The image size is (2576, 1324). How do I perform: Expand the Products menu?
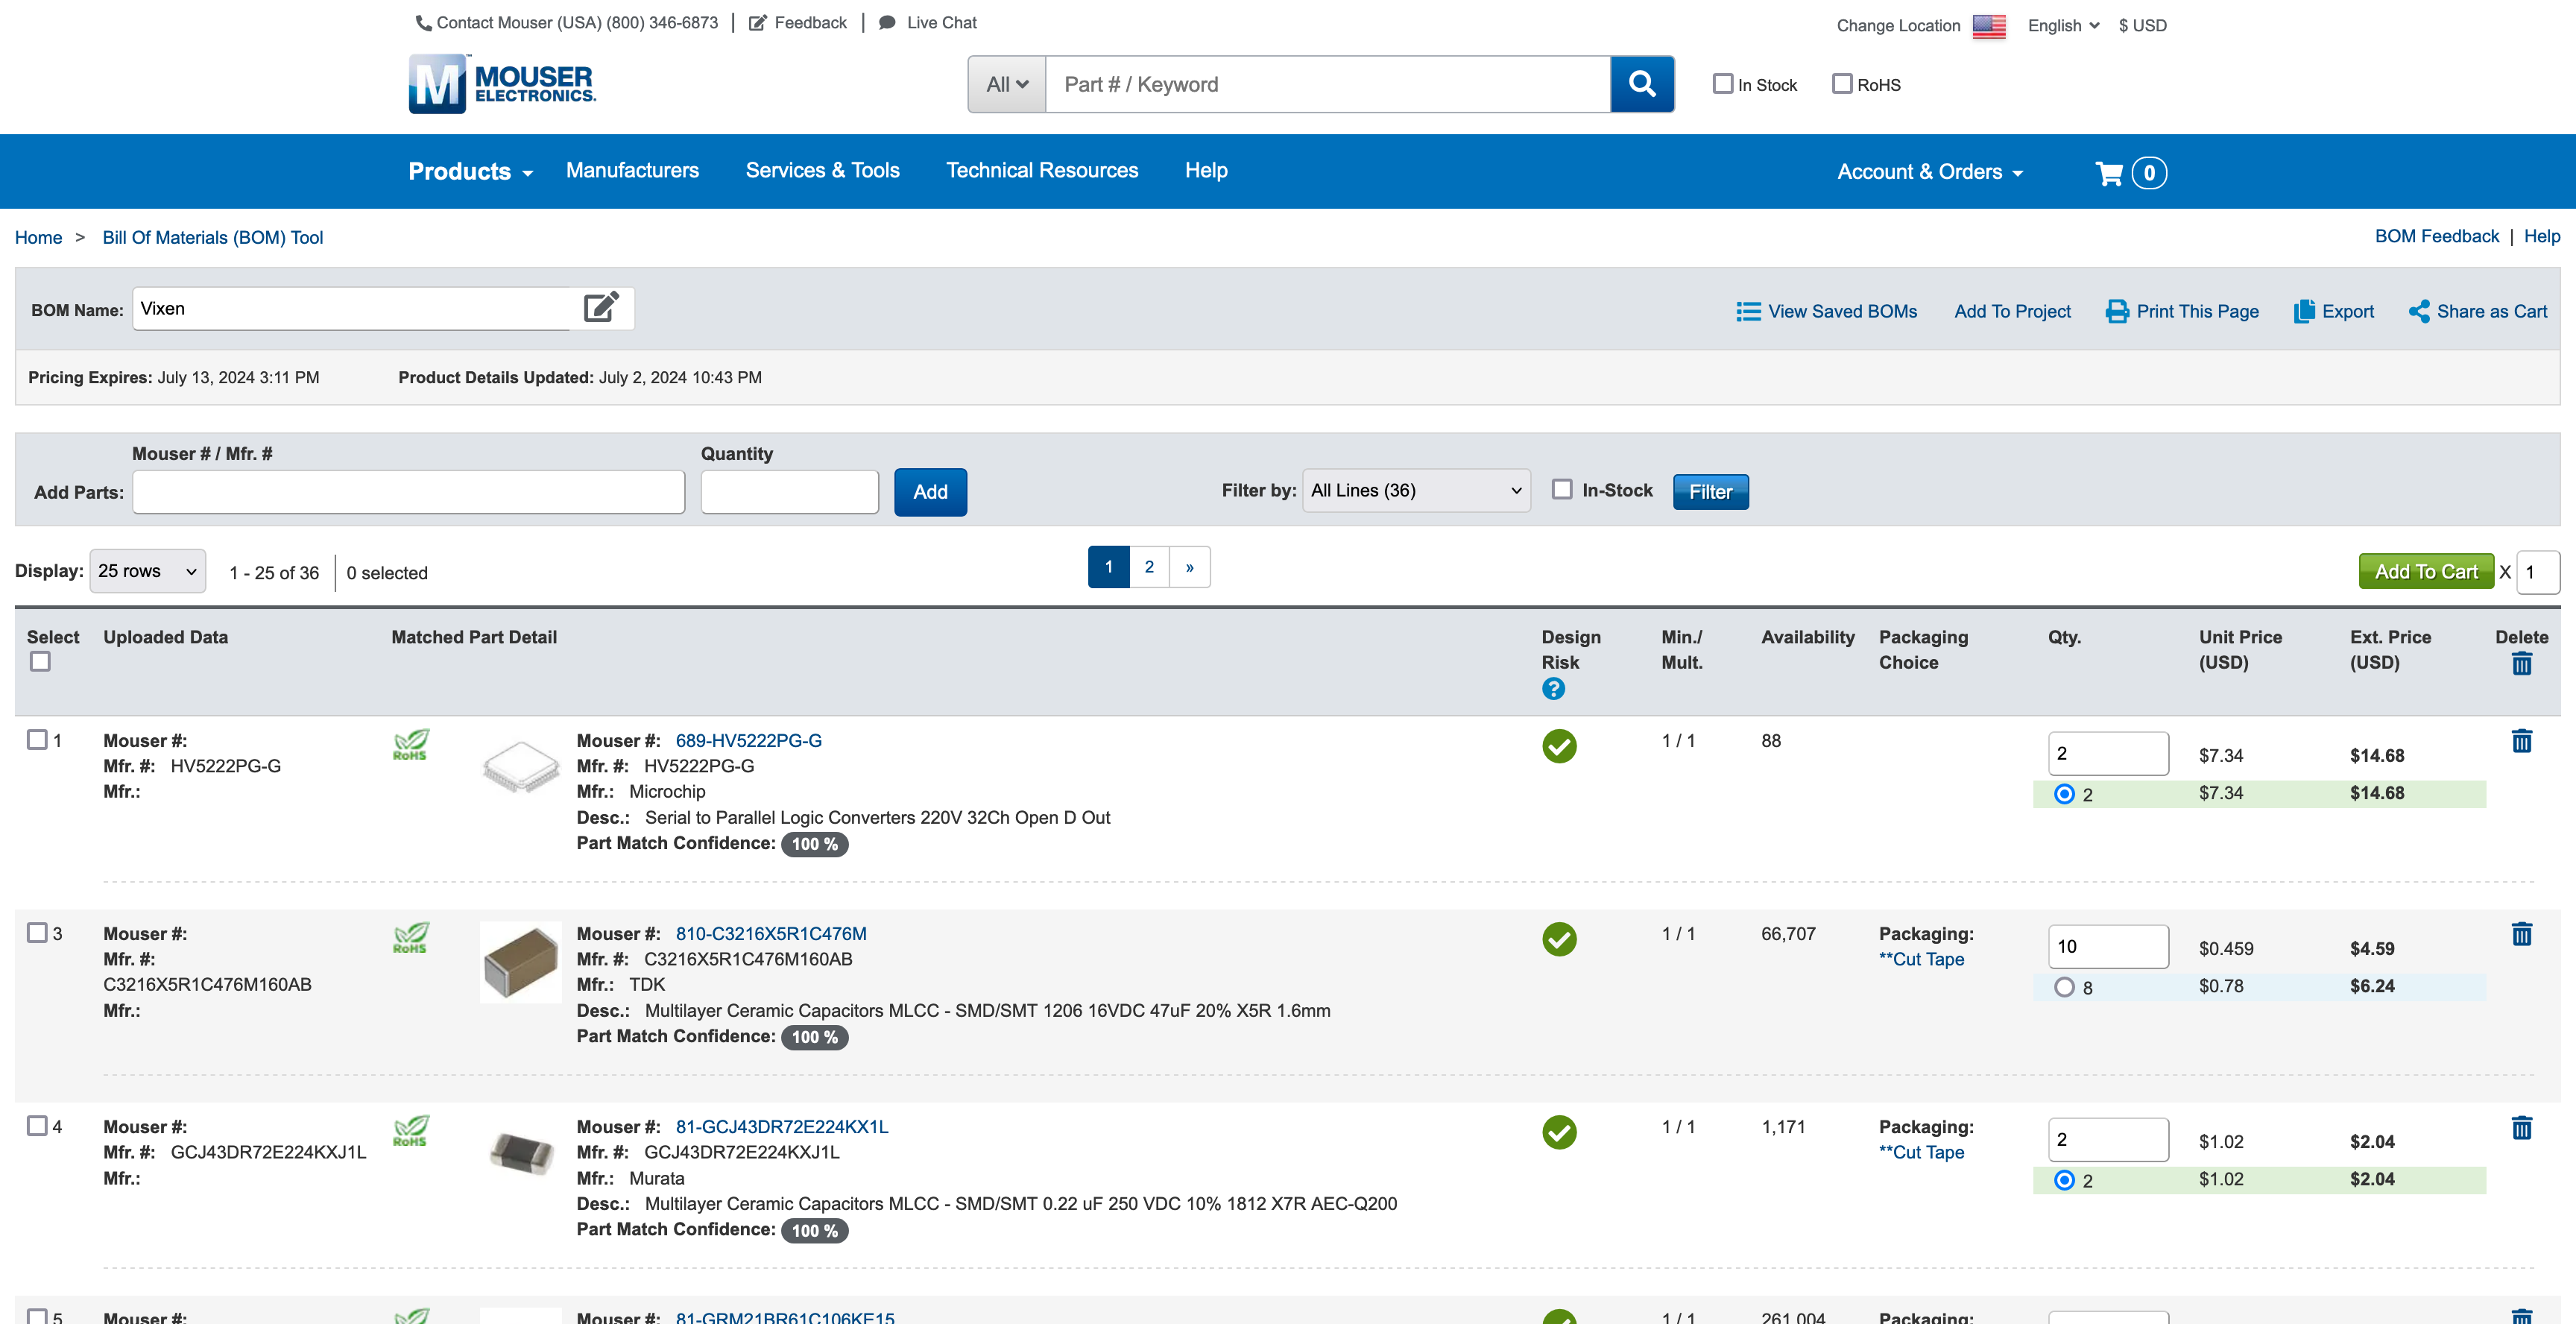[x=471, y=171]
